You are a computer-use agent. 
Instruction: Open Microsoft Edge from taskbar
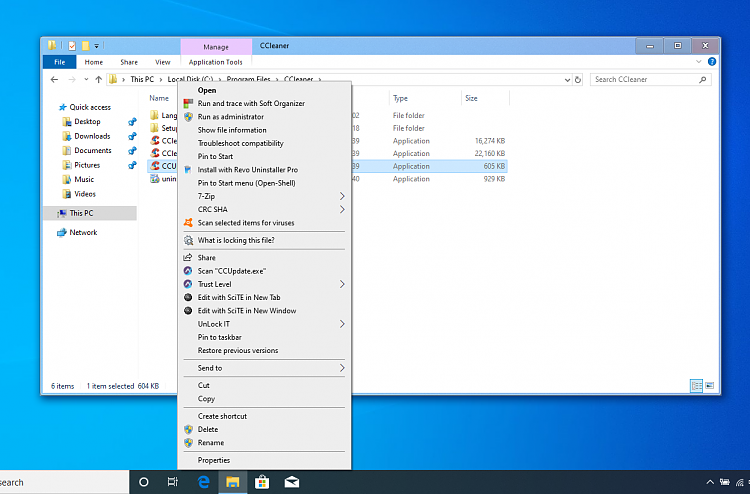204,482
